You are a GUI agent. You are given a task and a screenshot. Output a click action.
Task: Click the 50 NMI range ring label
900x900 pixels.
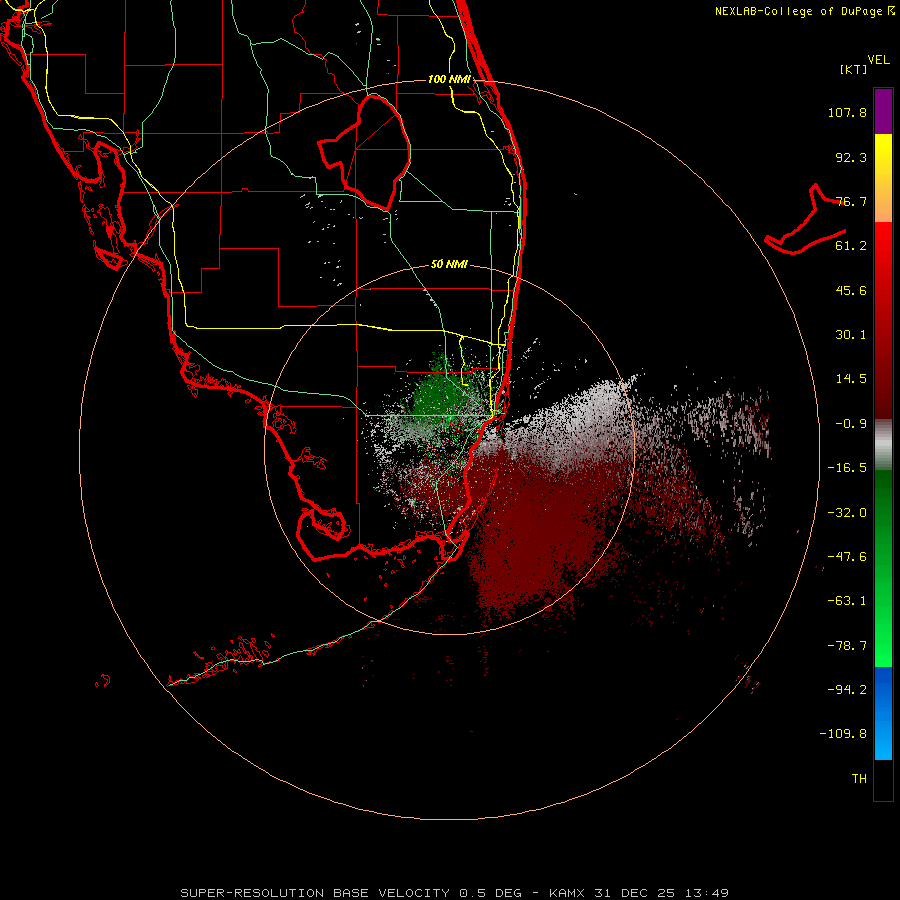449,264
